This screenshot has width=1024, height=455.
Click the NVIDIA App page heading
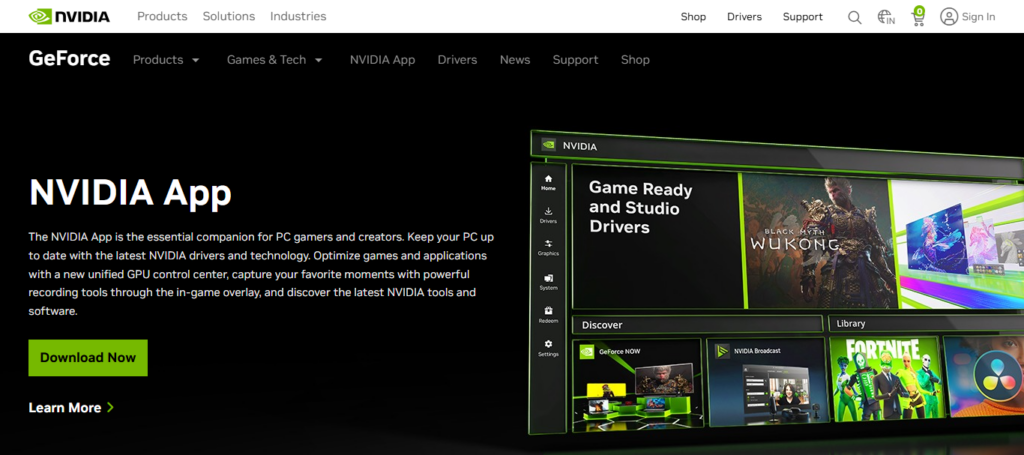point(130,193)
